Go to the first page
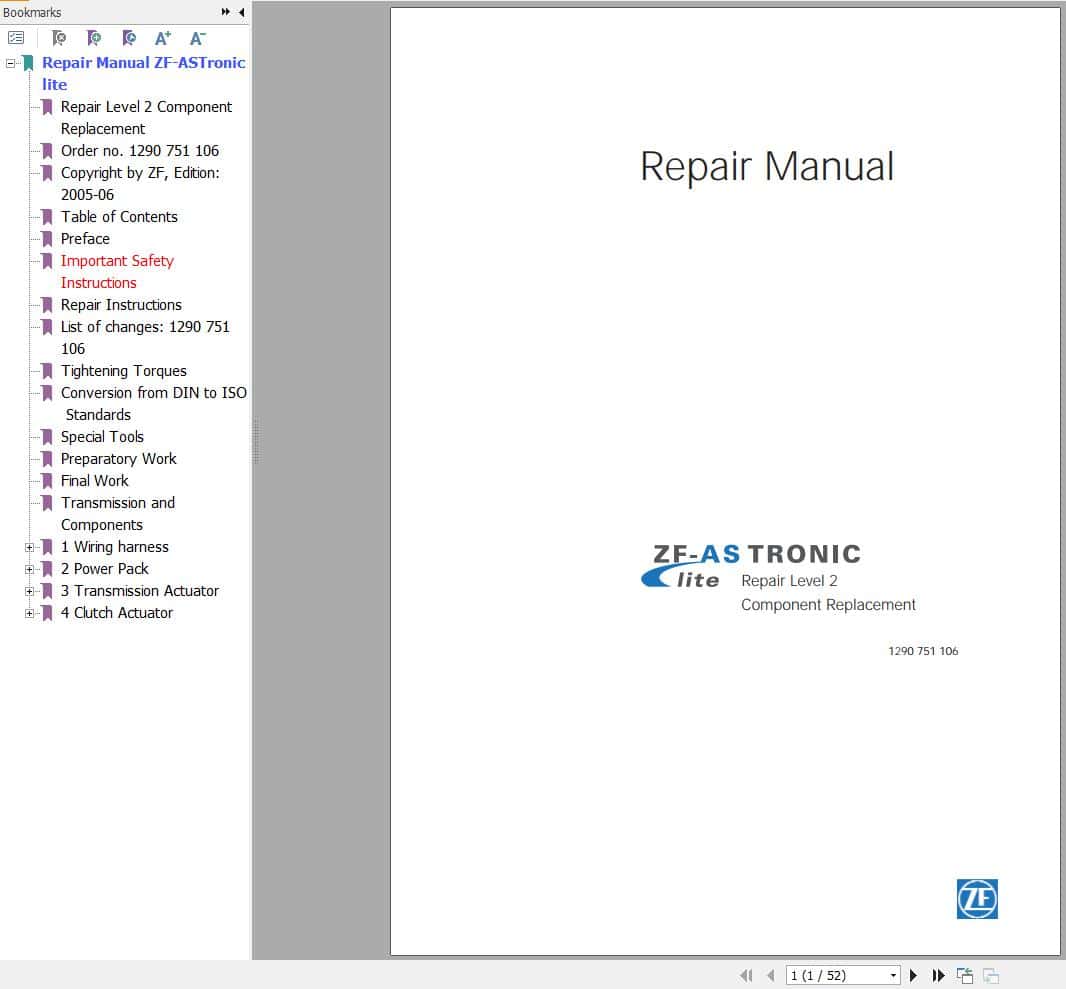 click(746, 975)
